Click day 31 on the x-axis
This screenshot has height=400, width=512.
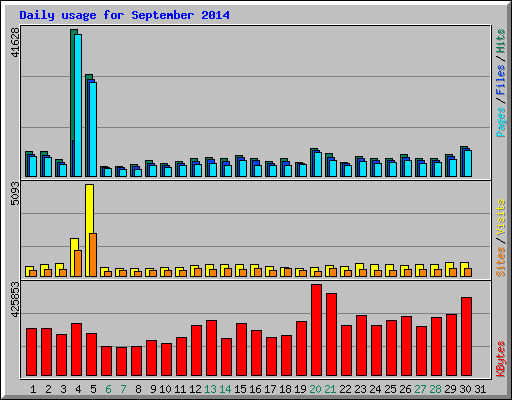coord(480,389)
